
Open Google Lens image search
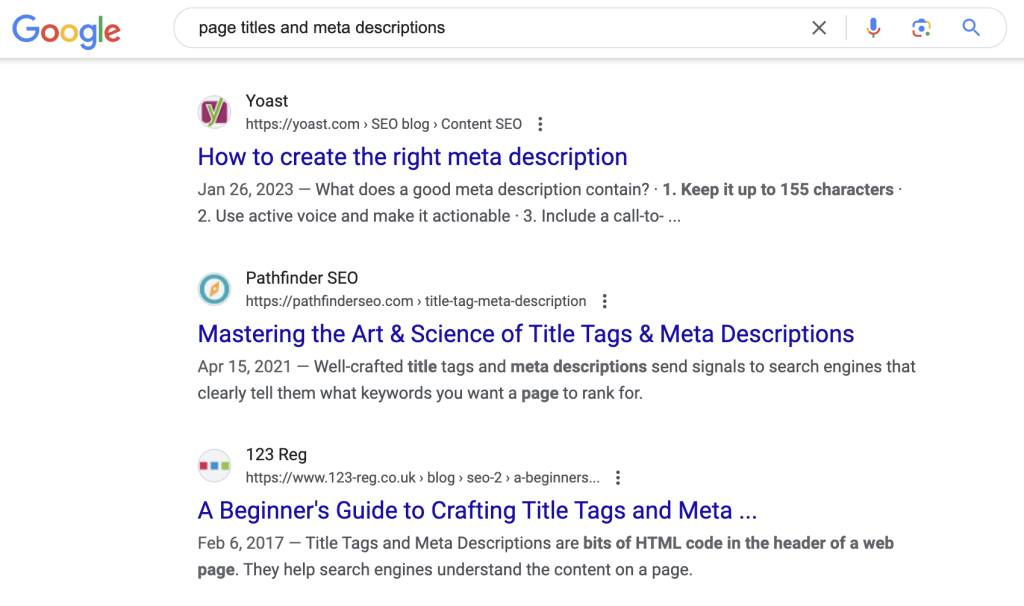click(922, 28)
